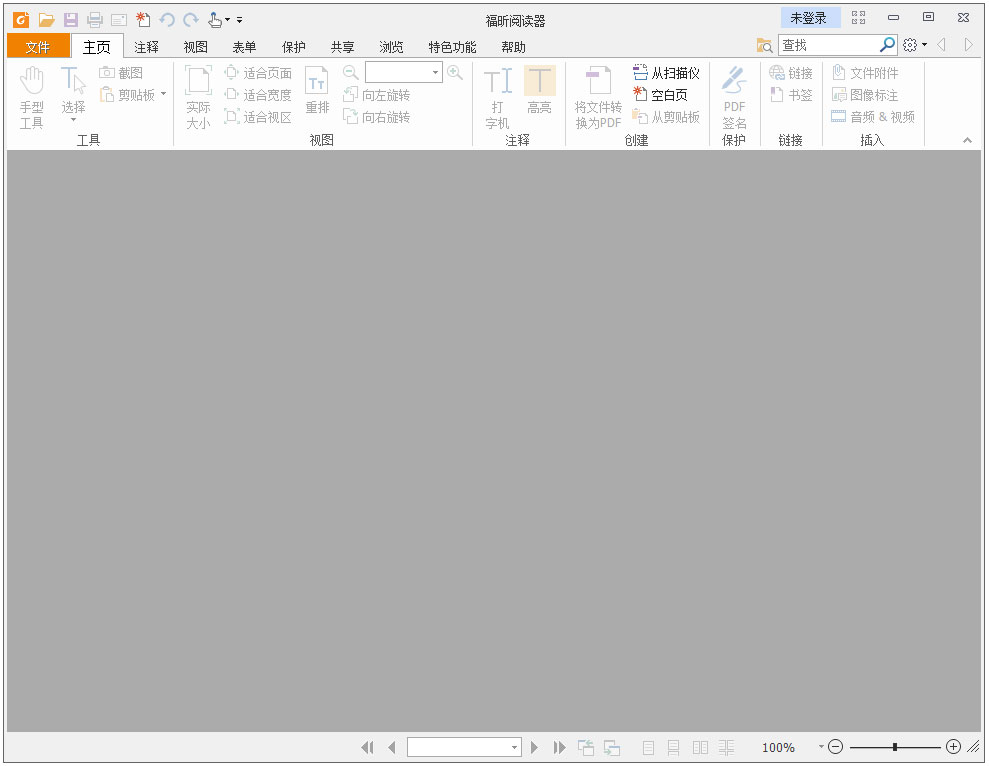
Task: Open the 文件 menu
Action: 38,46
